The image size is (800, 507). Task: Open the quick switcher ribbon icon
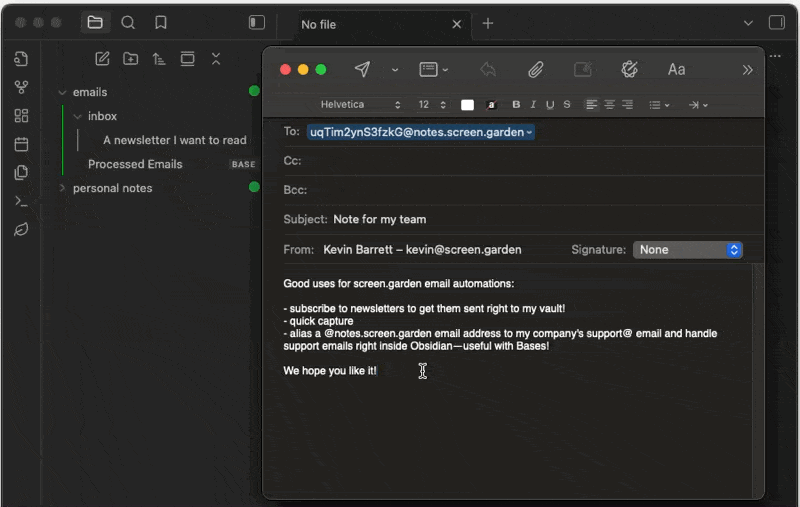coord(21,59)
